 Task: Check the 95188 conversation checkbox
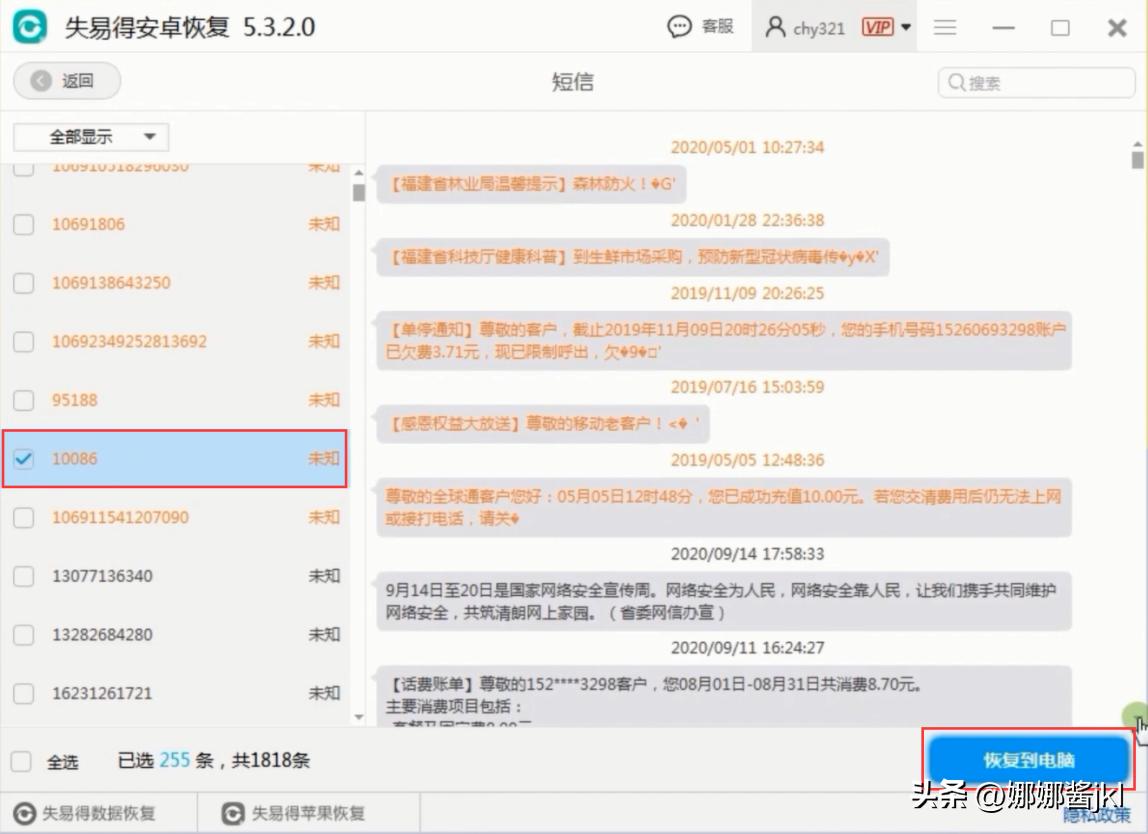[23, 400]
